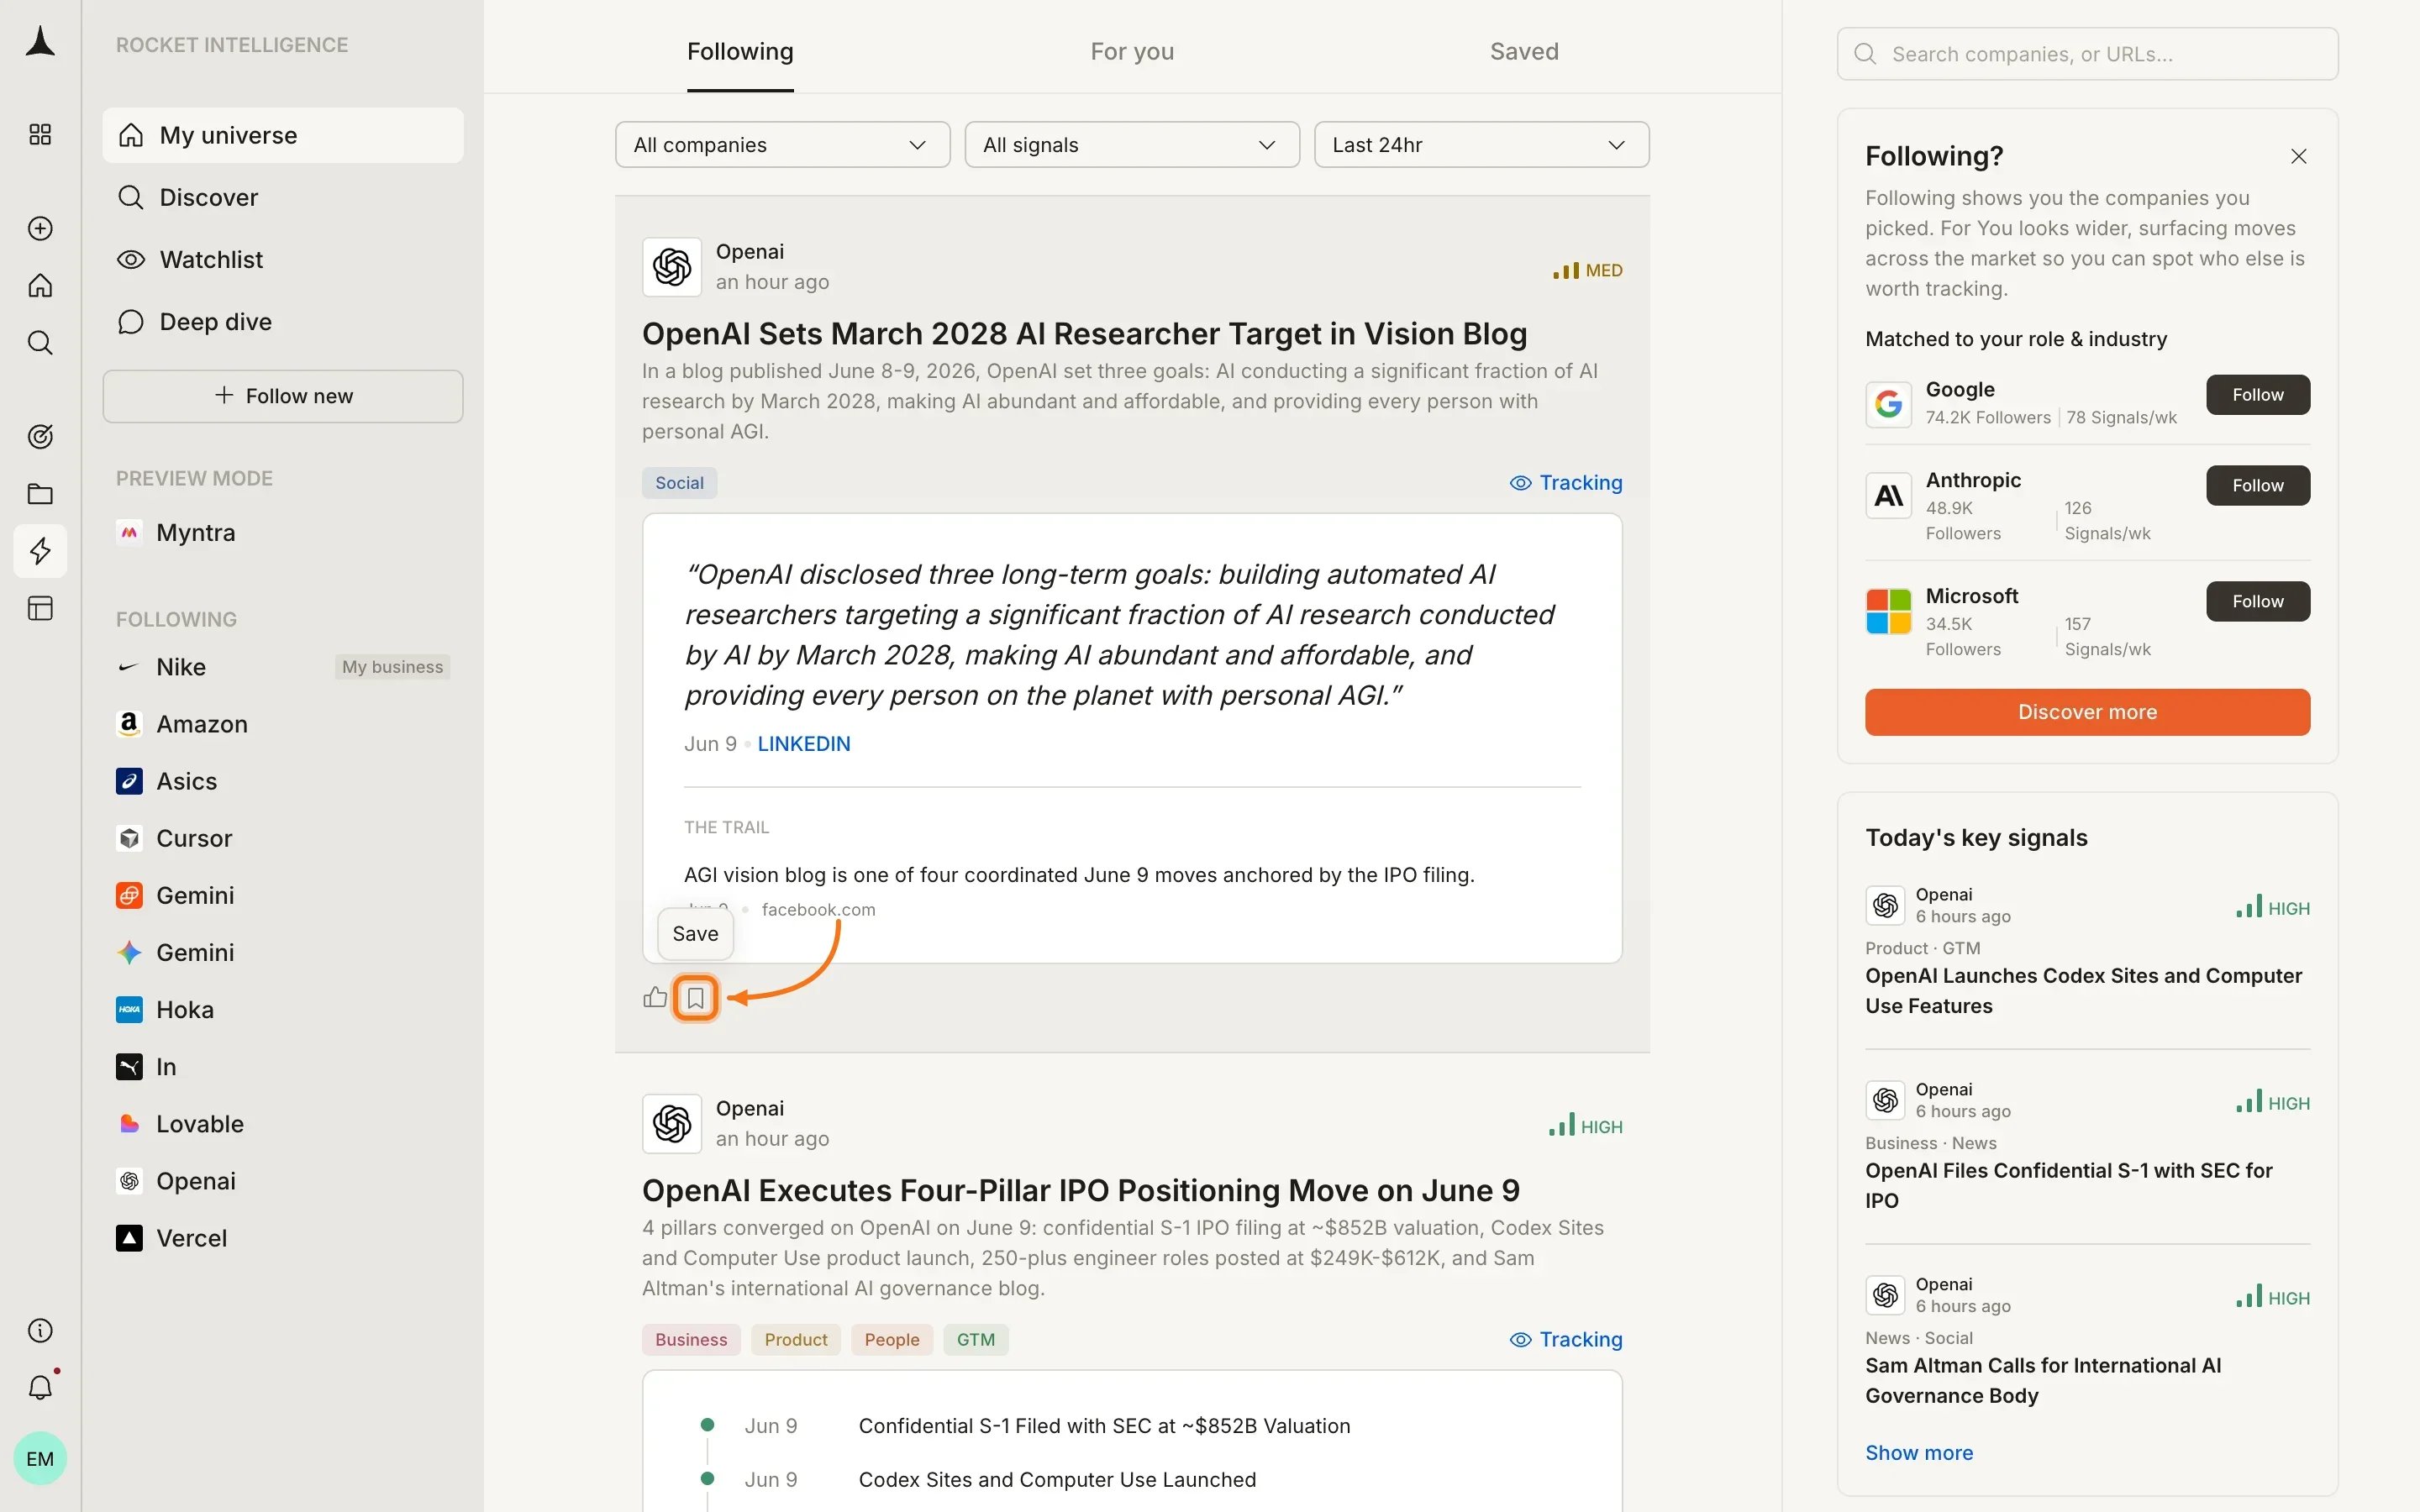Switch to the For you tab
The image size is (2420, 1512).
pos(1132,52)
